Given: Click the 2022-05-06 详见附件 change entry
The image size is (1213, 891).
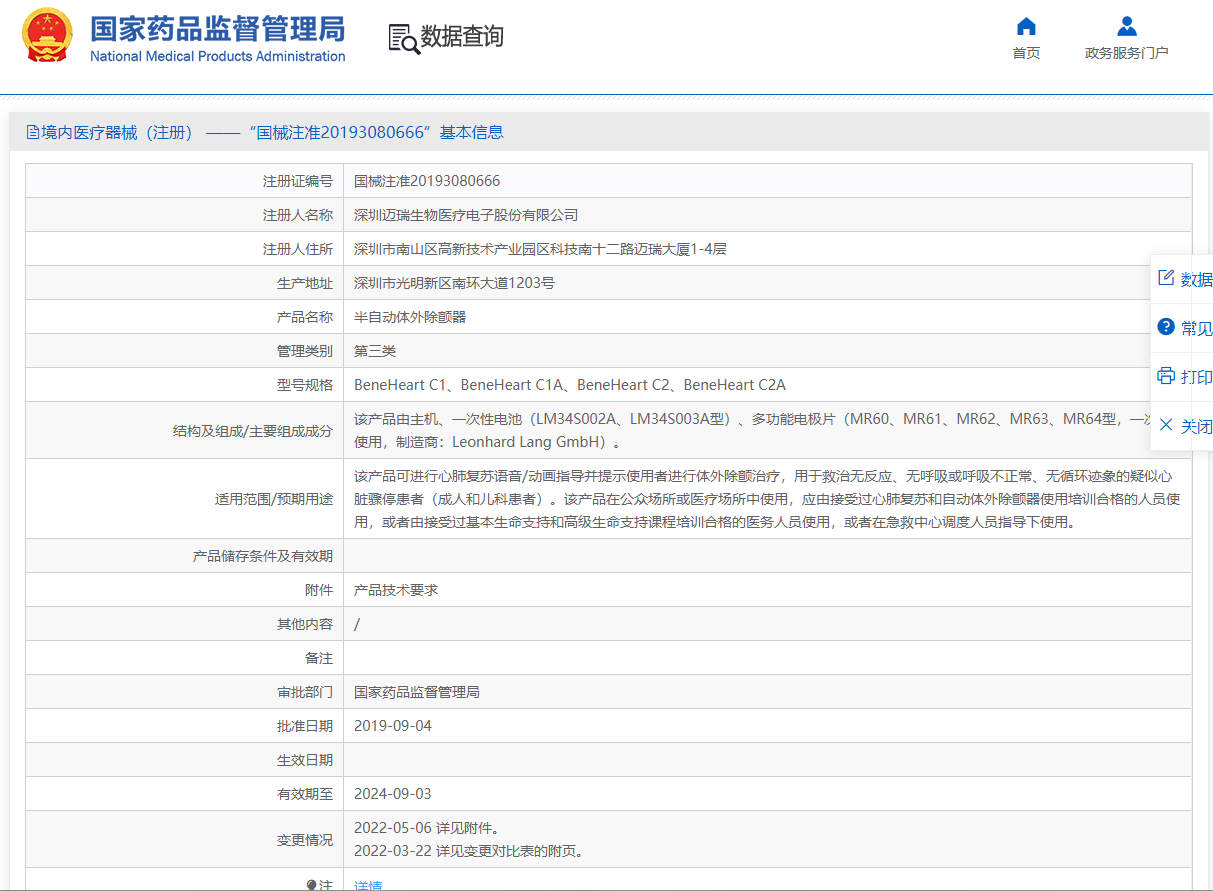Looking at the screenshot, I should (426, 828).
